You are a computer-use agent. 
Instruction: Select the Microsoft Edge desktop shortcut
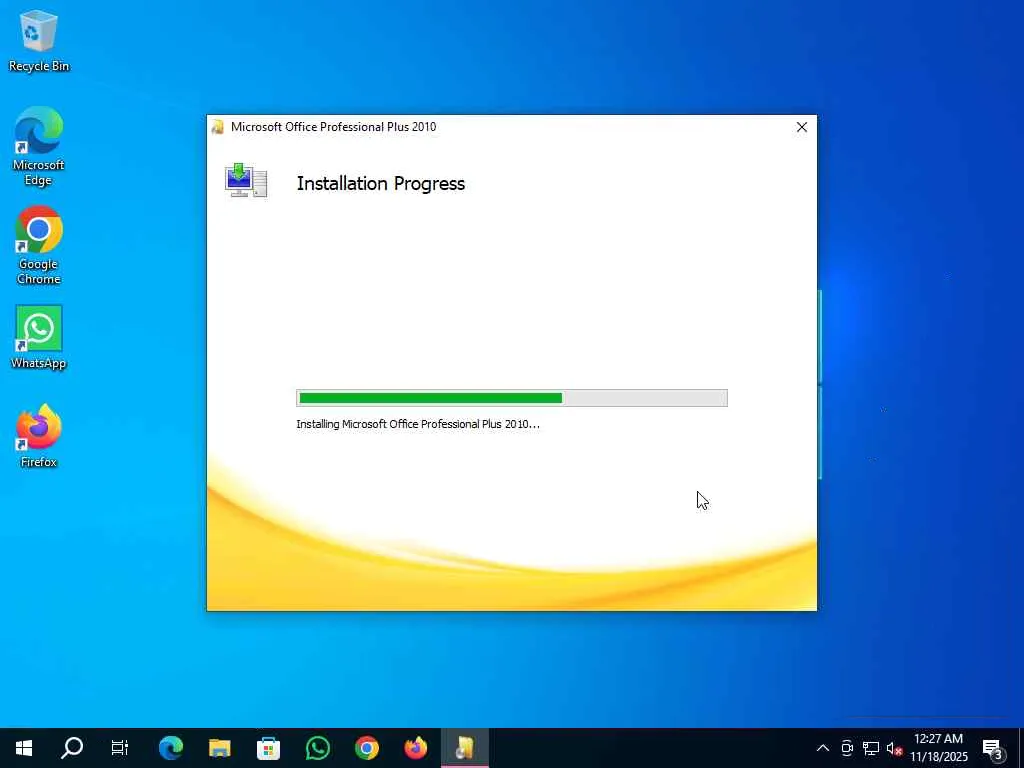click(x=39, y=146)
